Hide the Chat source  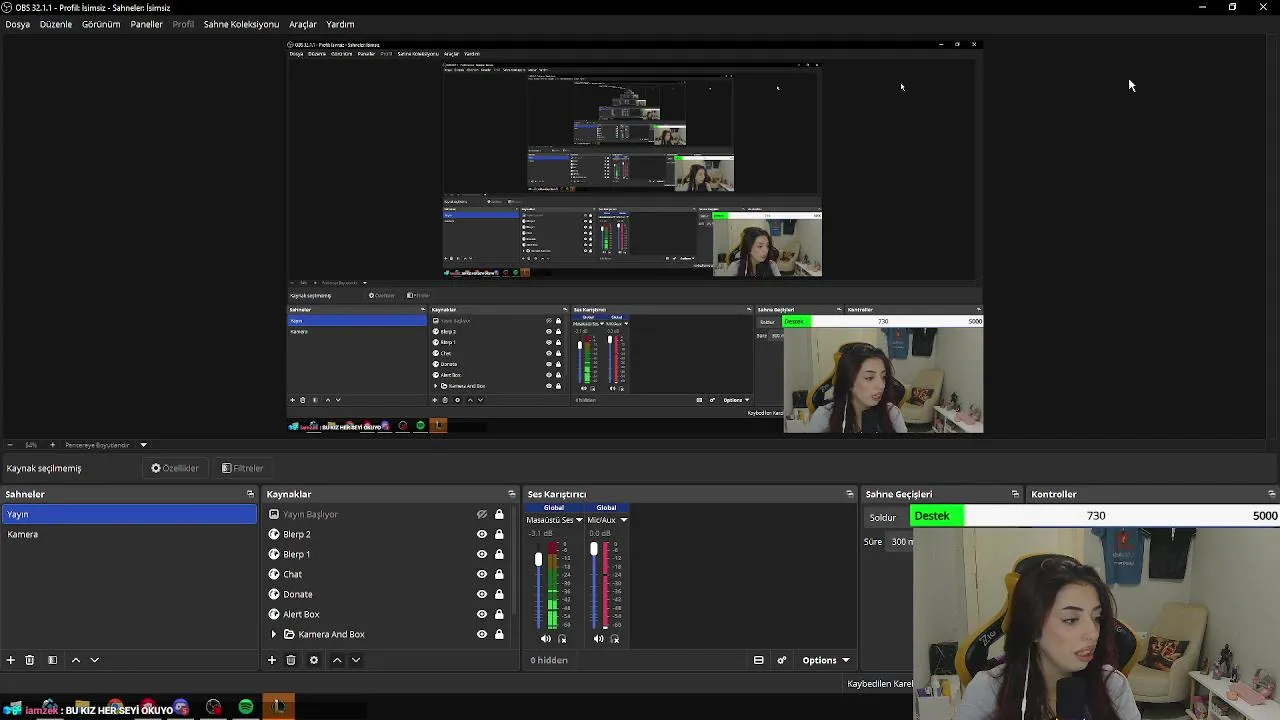pos(481,574)
